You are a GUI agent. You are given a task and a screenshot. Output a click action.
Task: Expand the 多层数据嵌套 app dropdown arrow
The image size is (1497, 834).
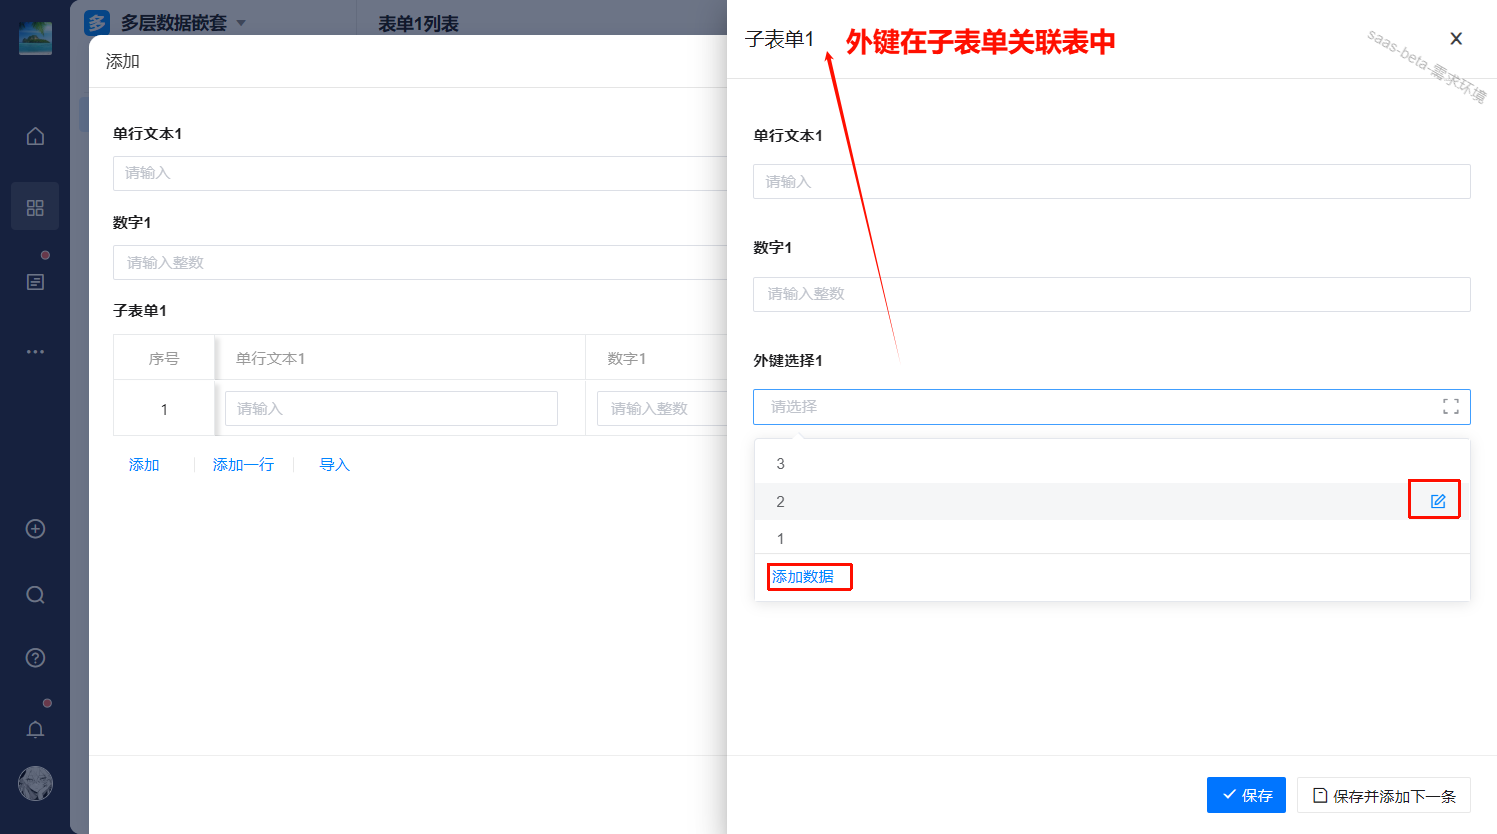pos(241,23)
